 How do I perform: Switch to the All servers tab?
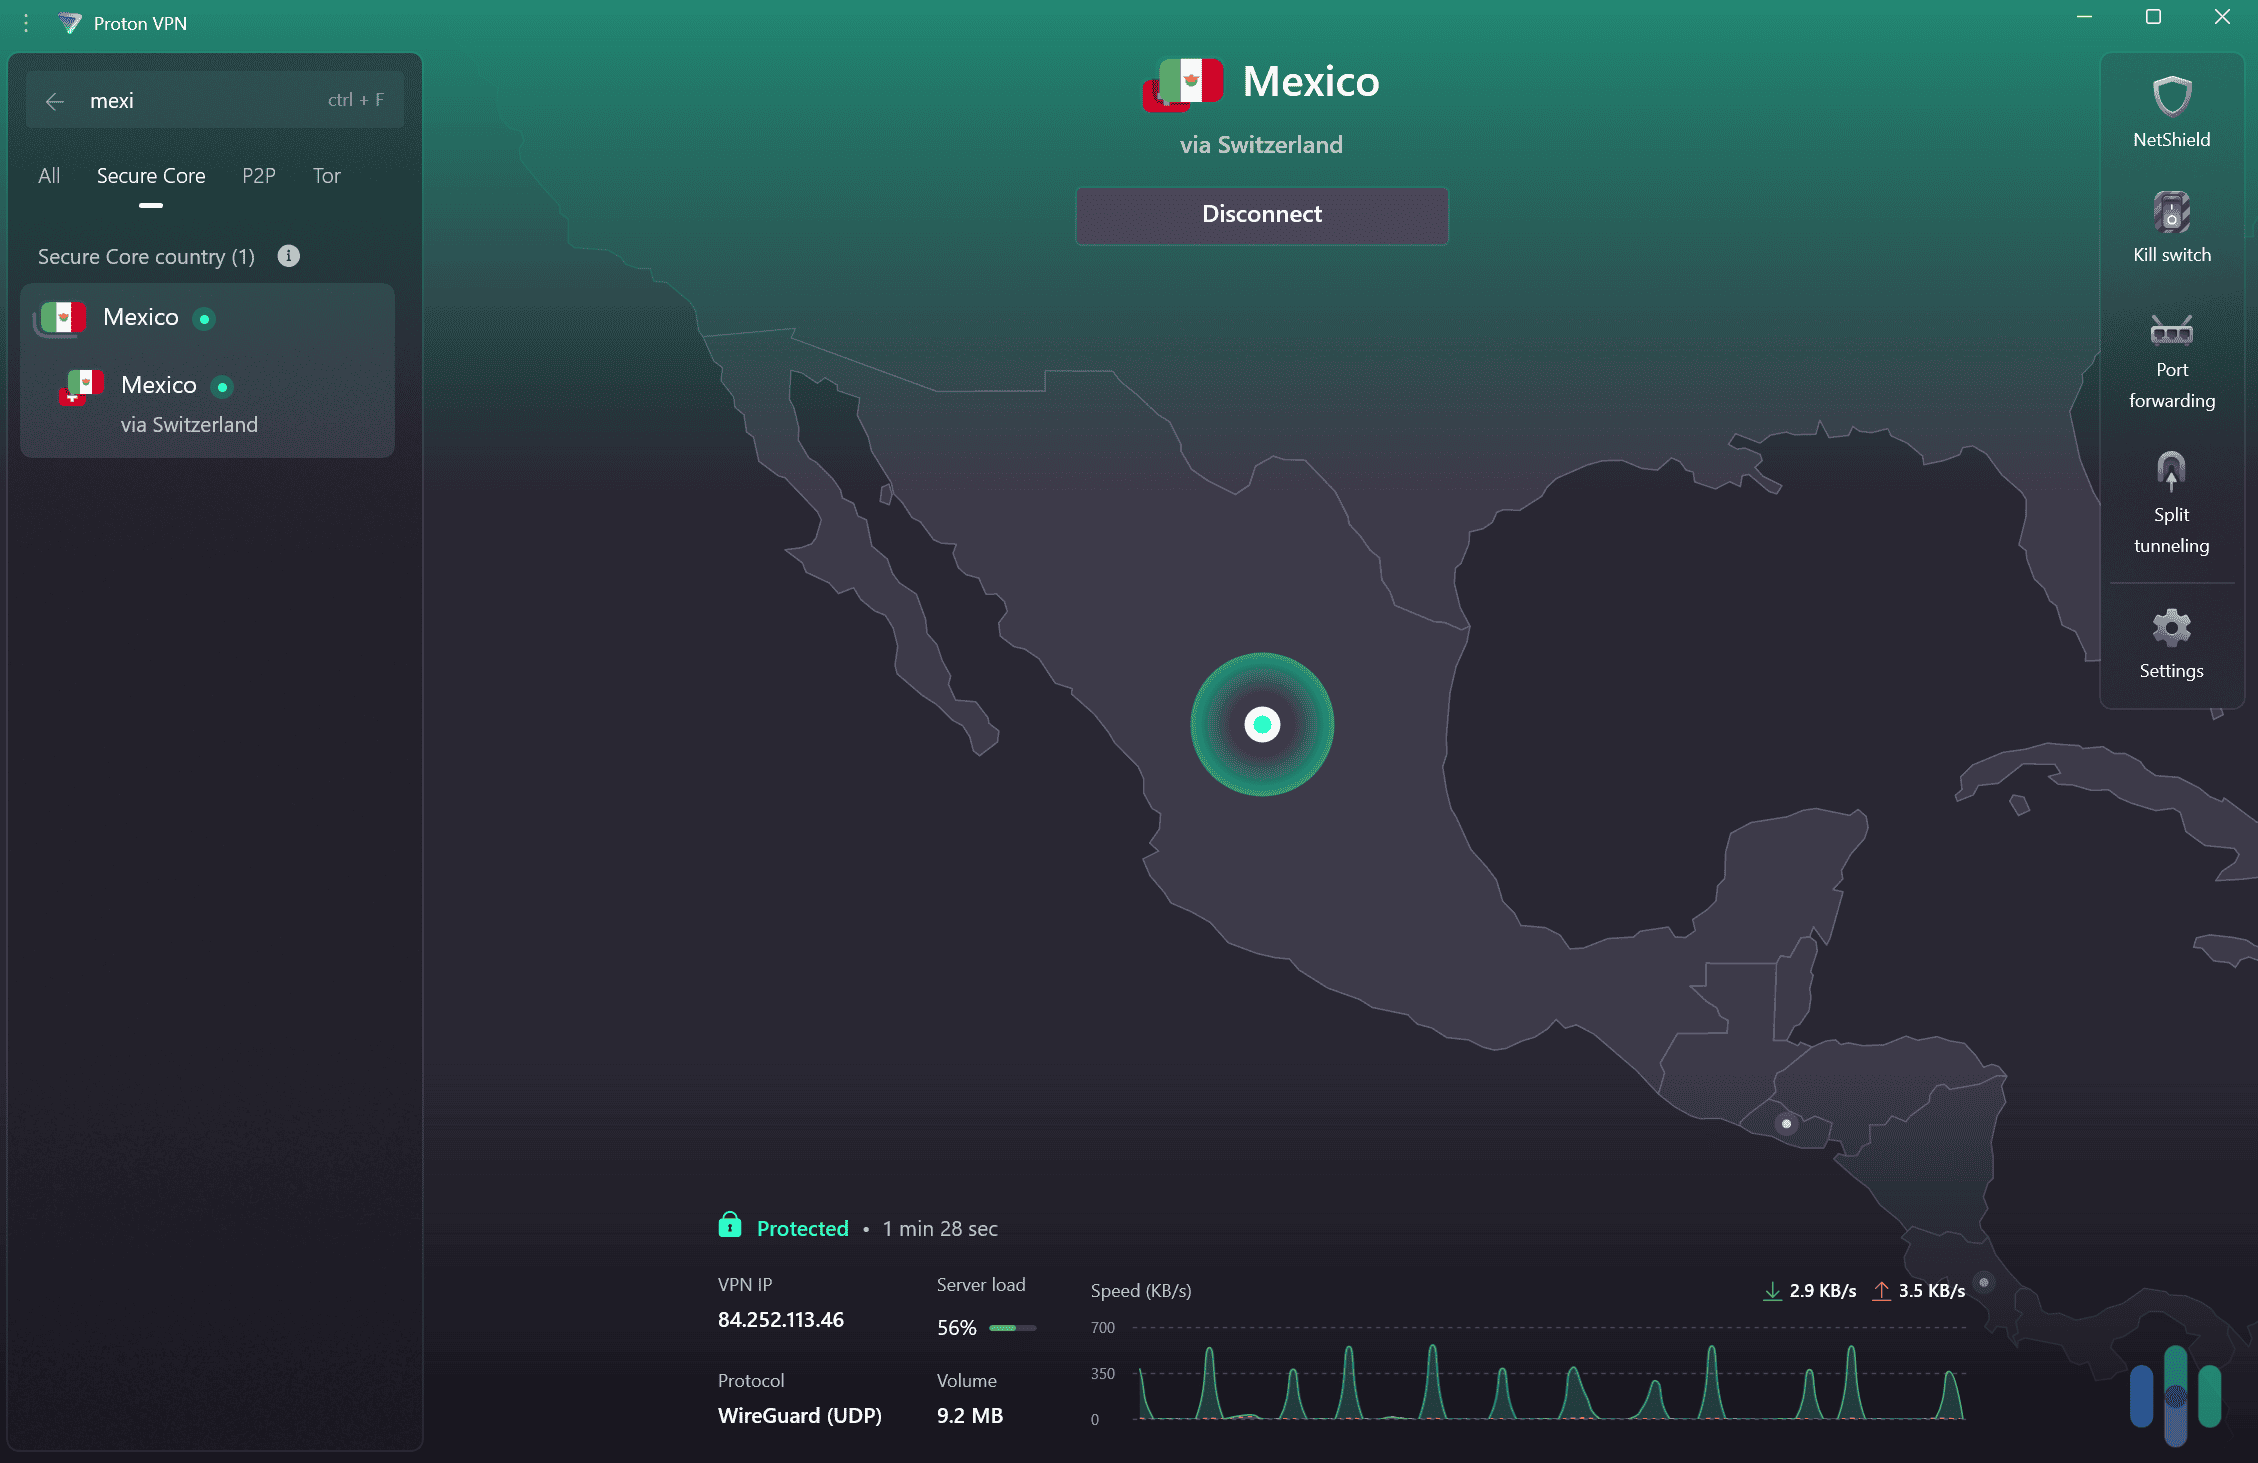click(48, 176)
